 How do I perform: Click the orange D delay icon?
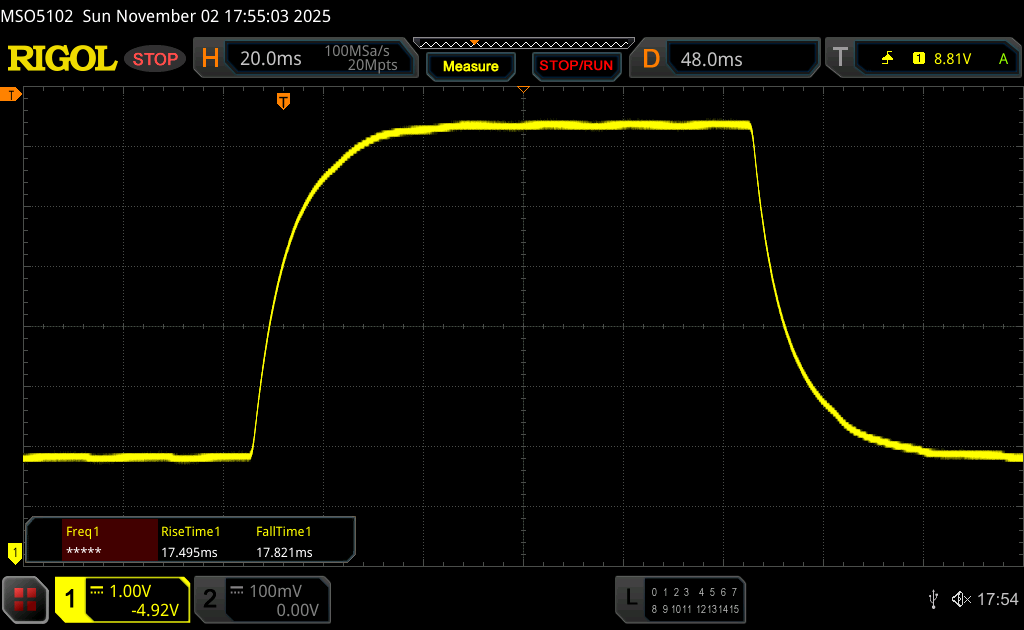[x=651, y=59]
